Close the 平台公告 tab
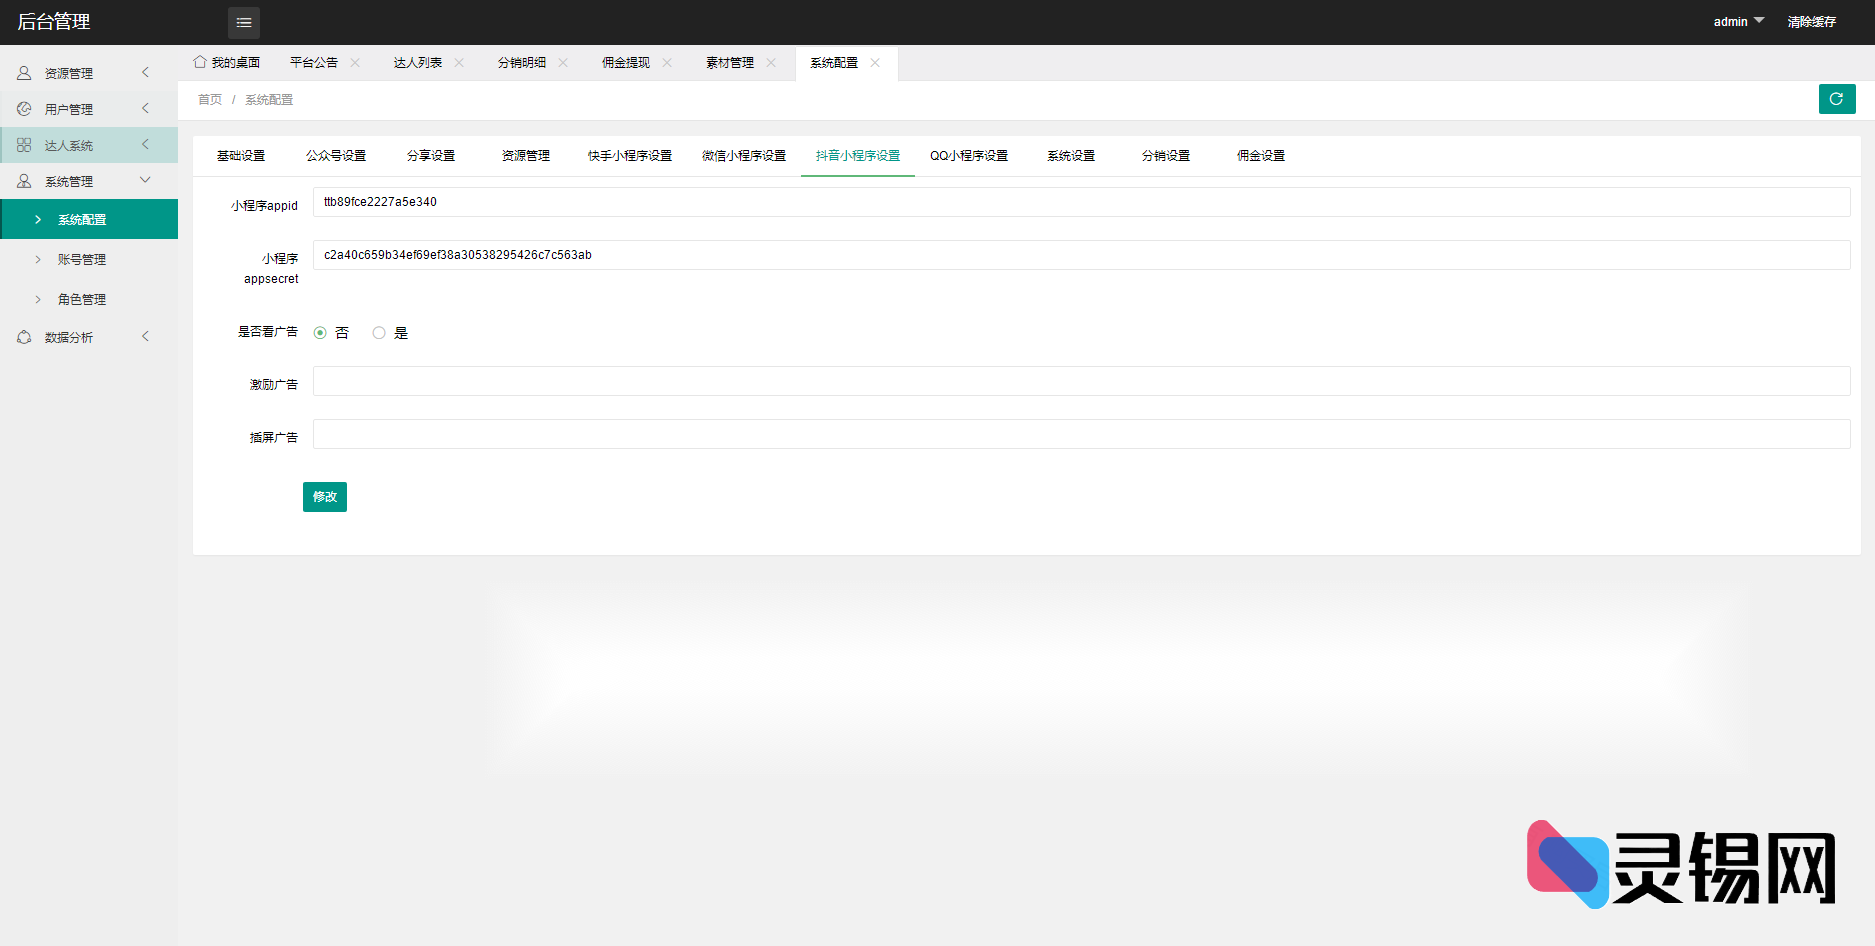Viewport: 1875px width, 946px height. [355, 62]
